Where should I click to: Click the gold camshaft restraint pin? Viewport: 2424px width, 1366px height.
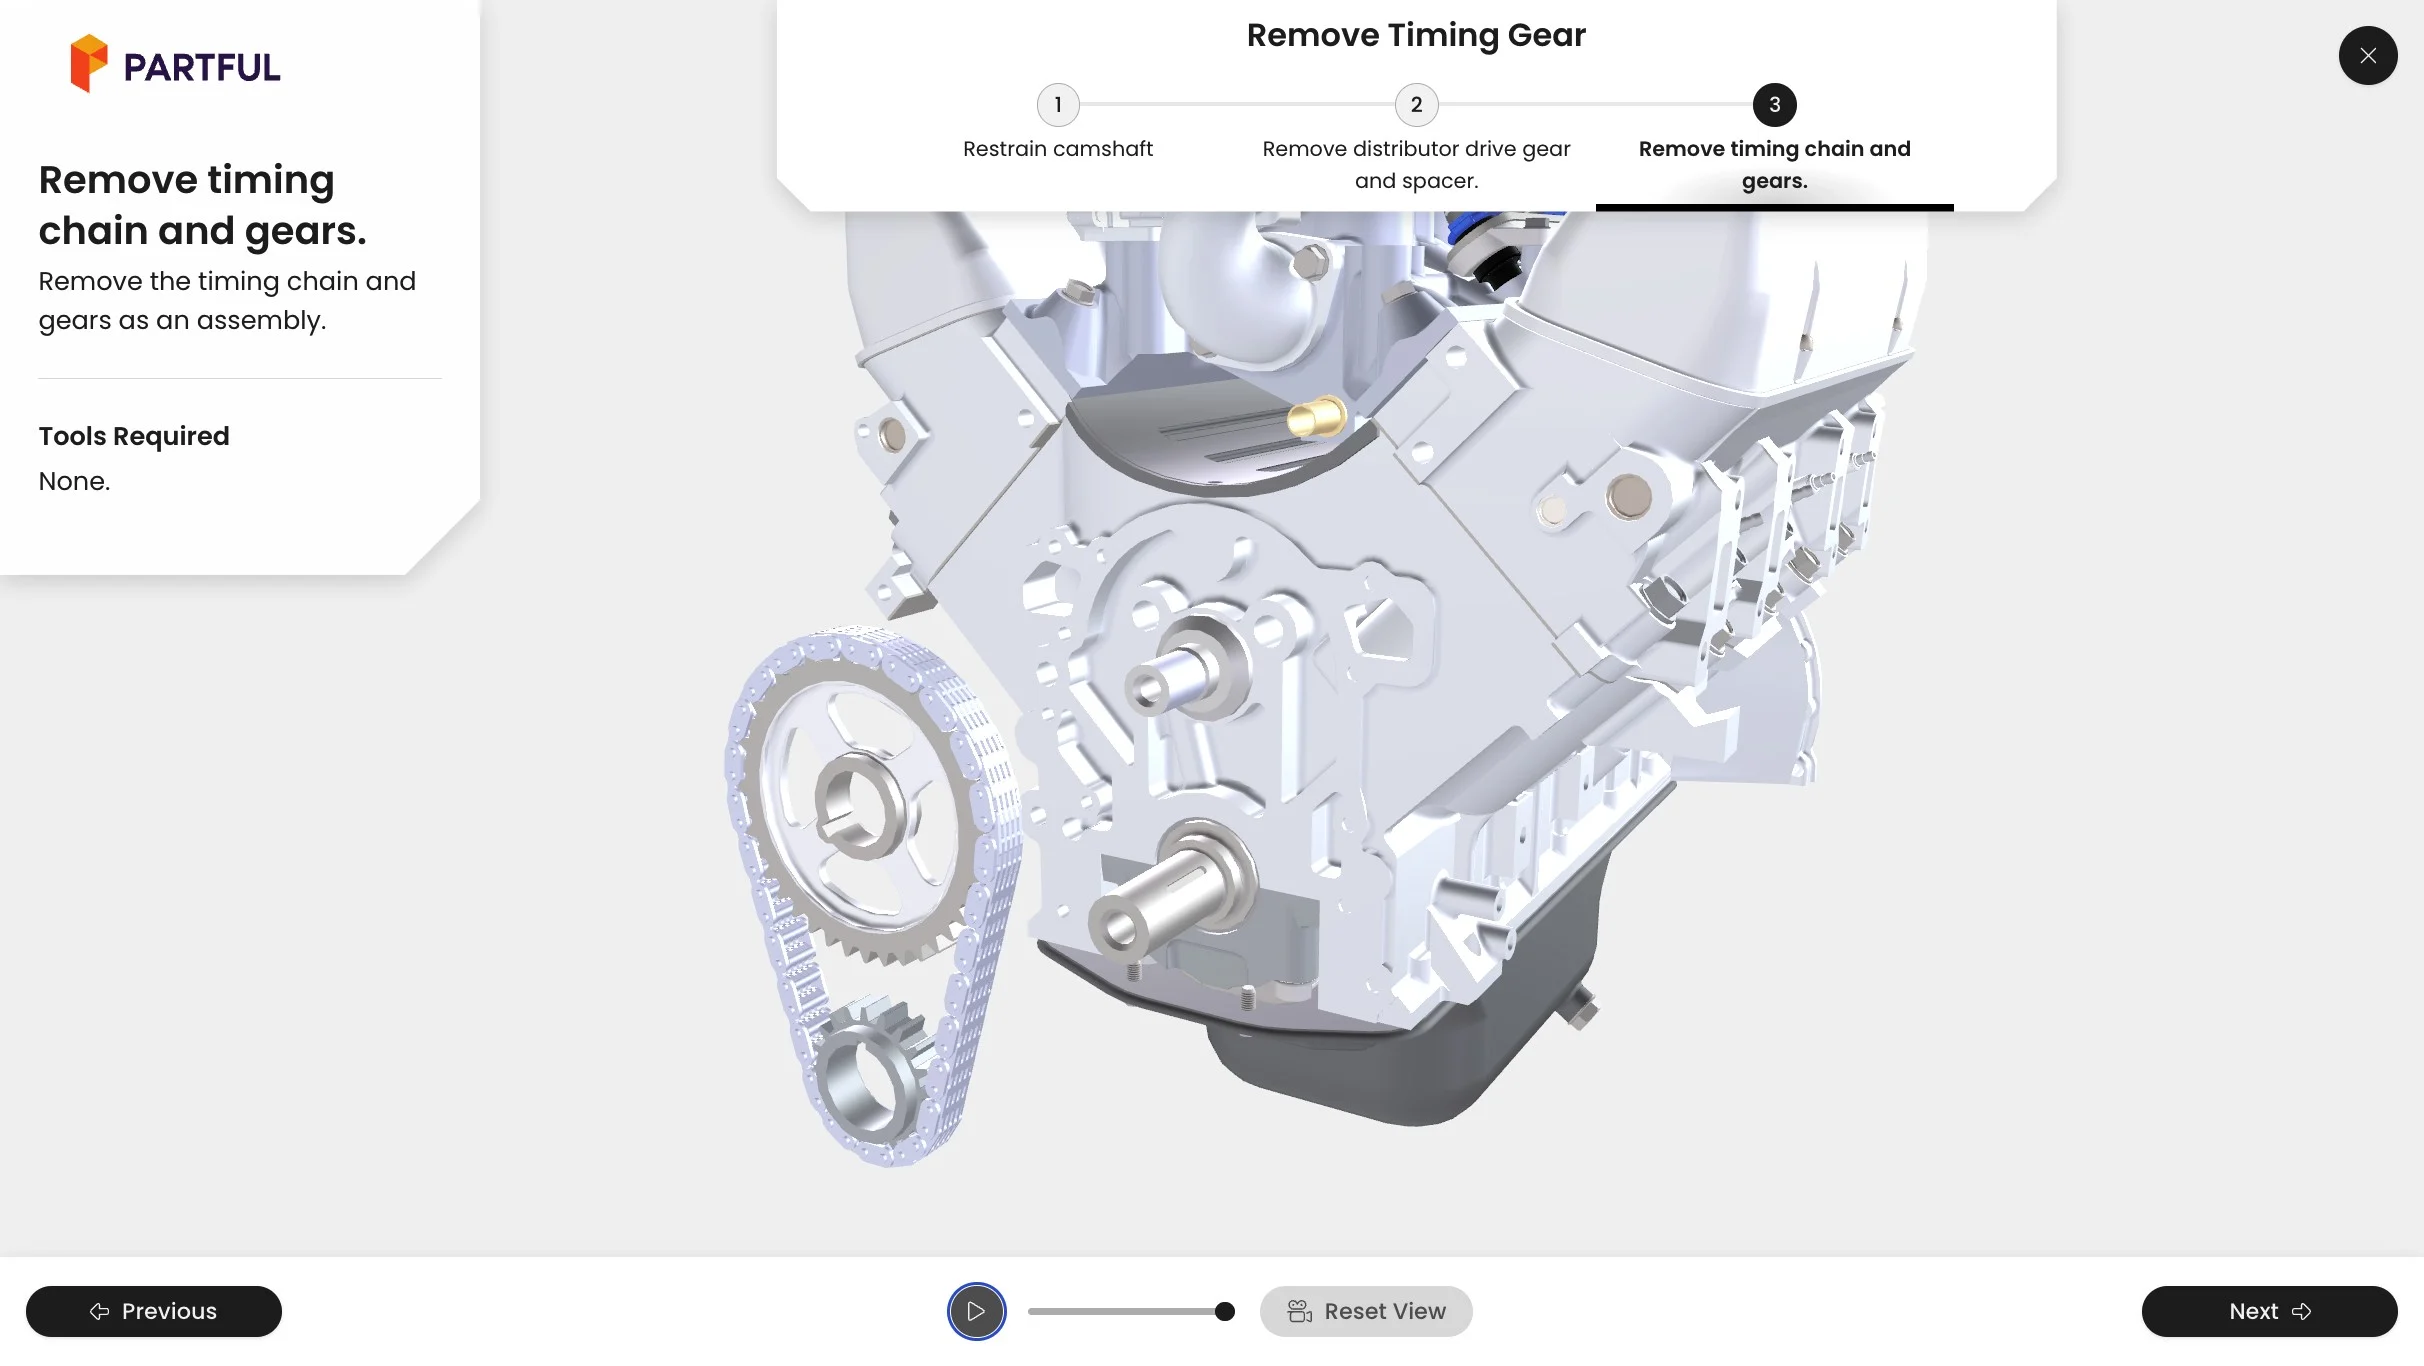(x=1316, y=416)
